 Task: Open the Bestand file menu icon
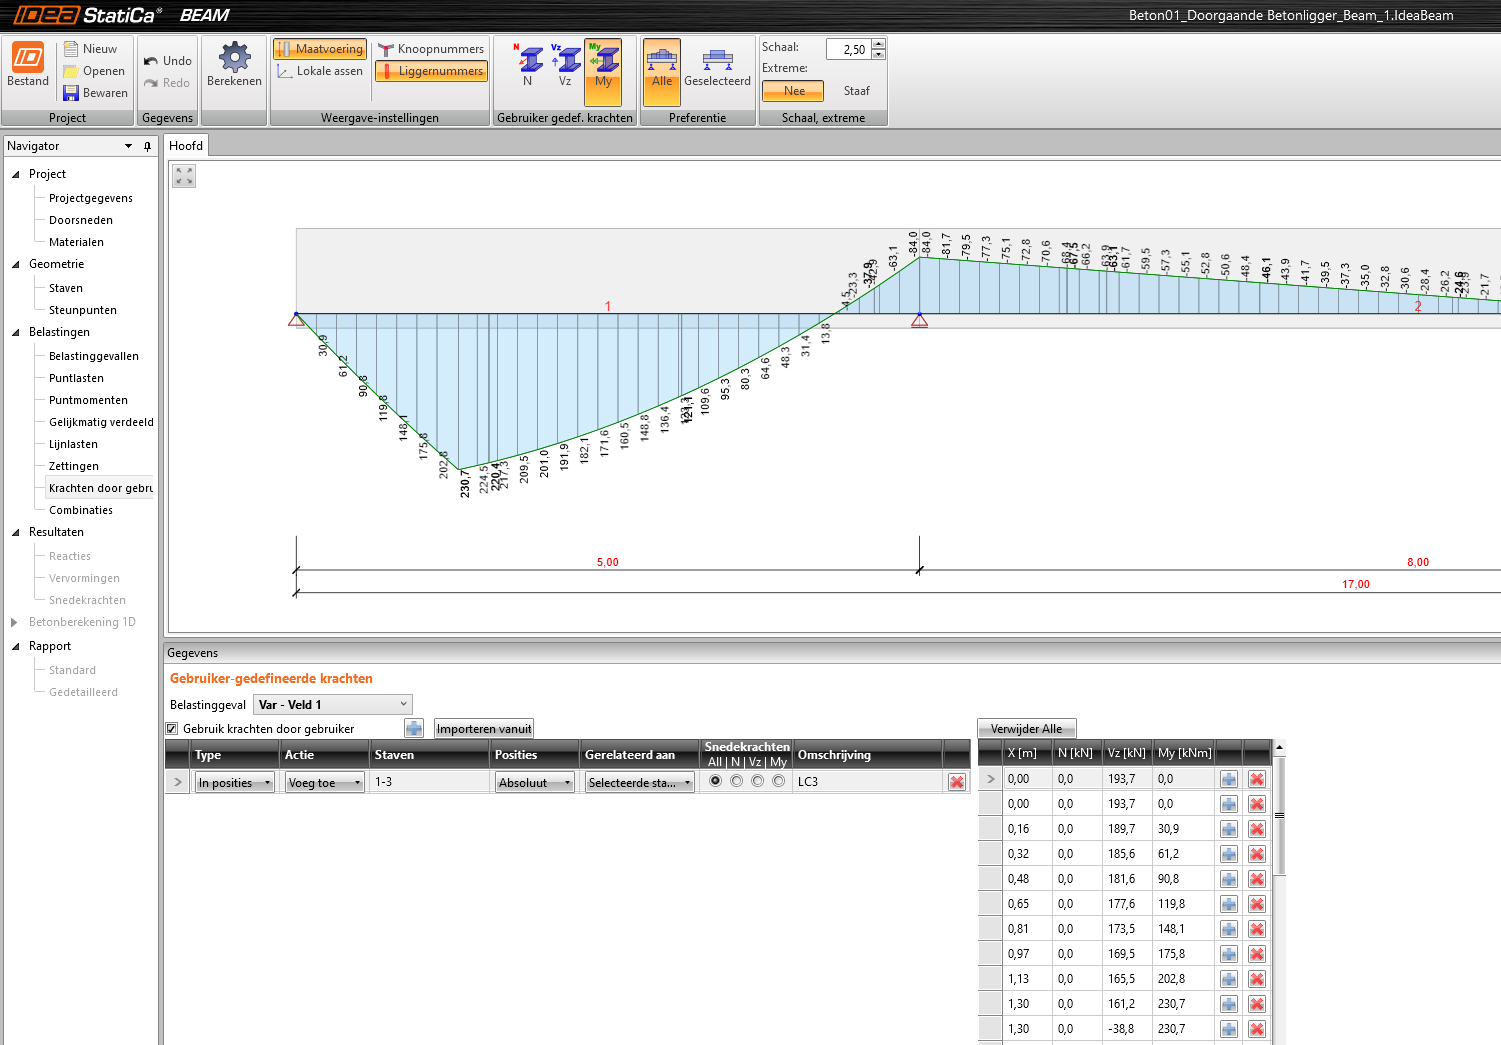[x=28, y=58]
